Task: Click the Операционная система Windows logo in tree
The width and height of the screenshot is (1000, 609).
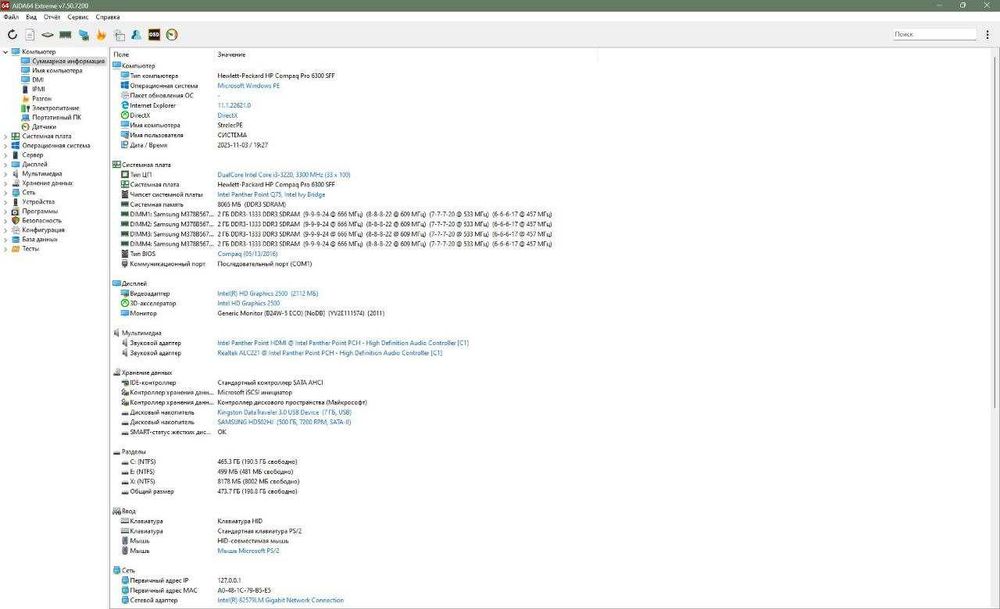Action: pyautogui.click(x=16, y=146)
